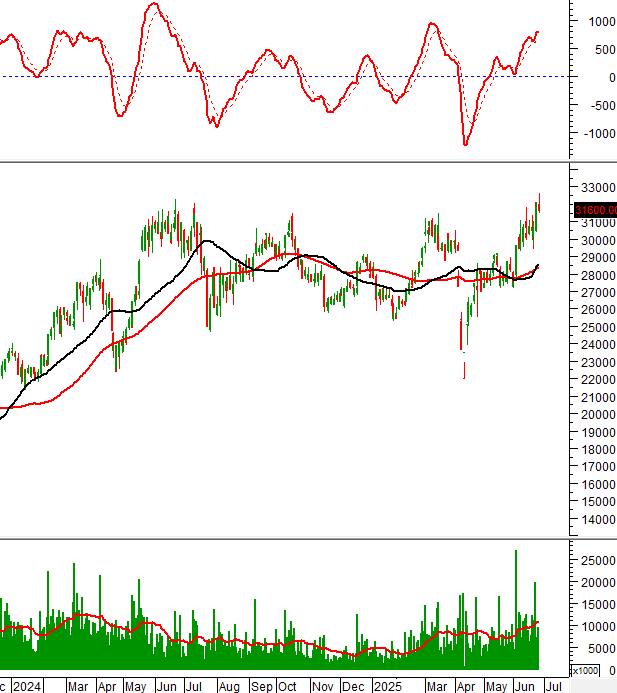Select the 22000 price axis label

pos(598,380)
